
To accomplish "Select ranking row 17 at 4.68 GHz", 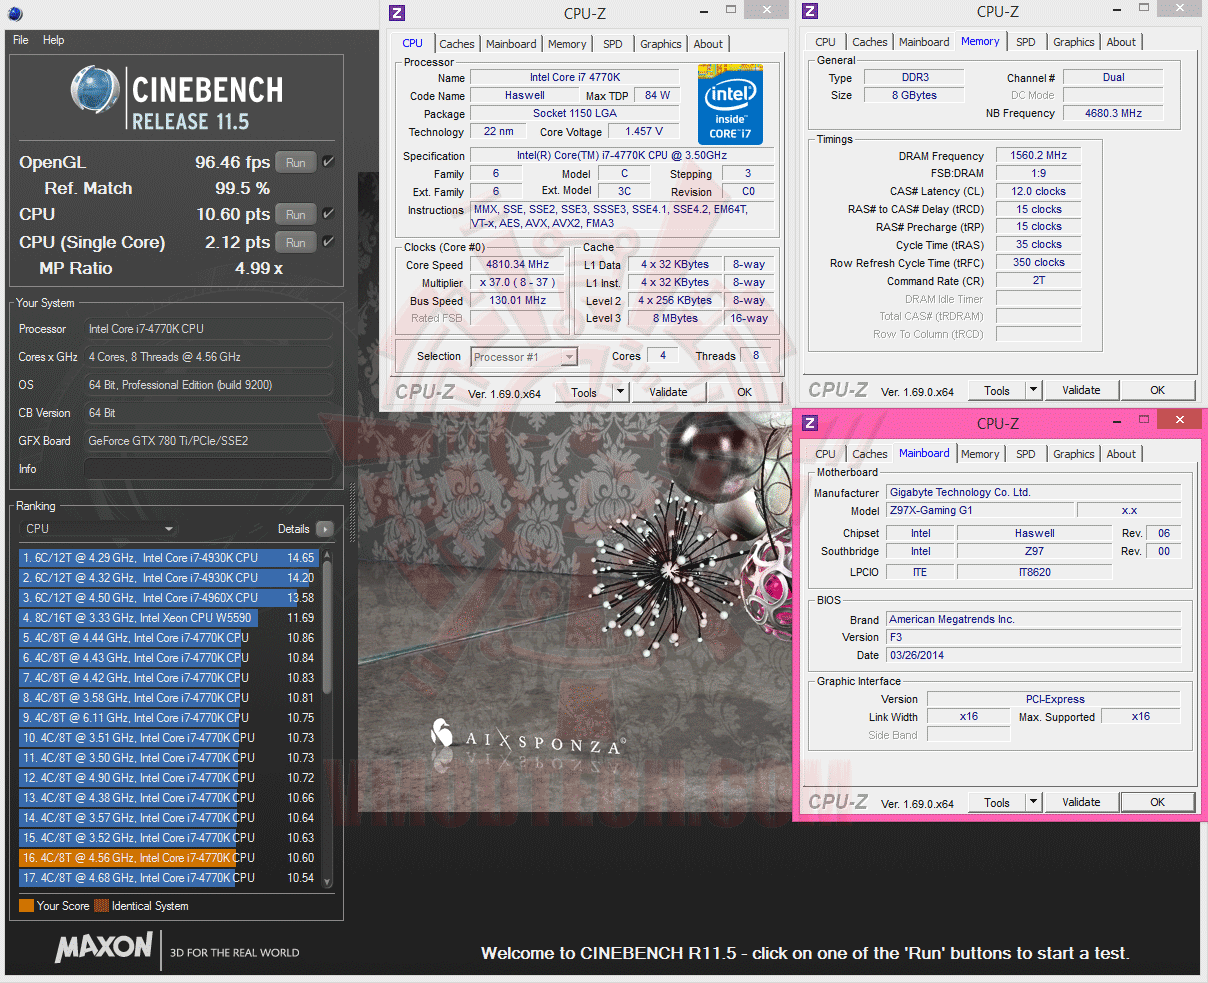I will [168, 878].
